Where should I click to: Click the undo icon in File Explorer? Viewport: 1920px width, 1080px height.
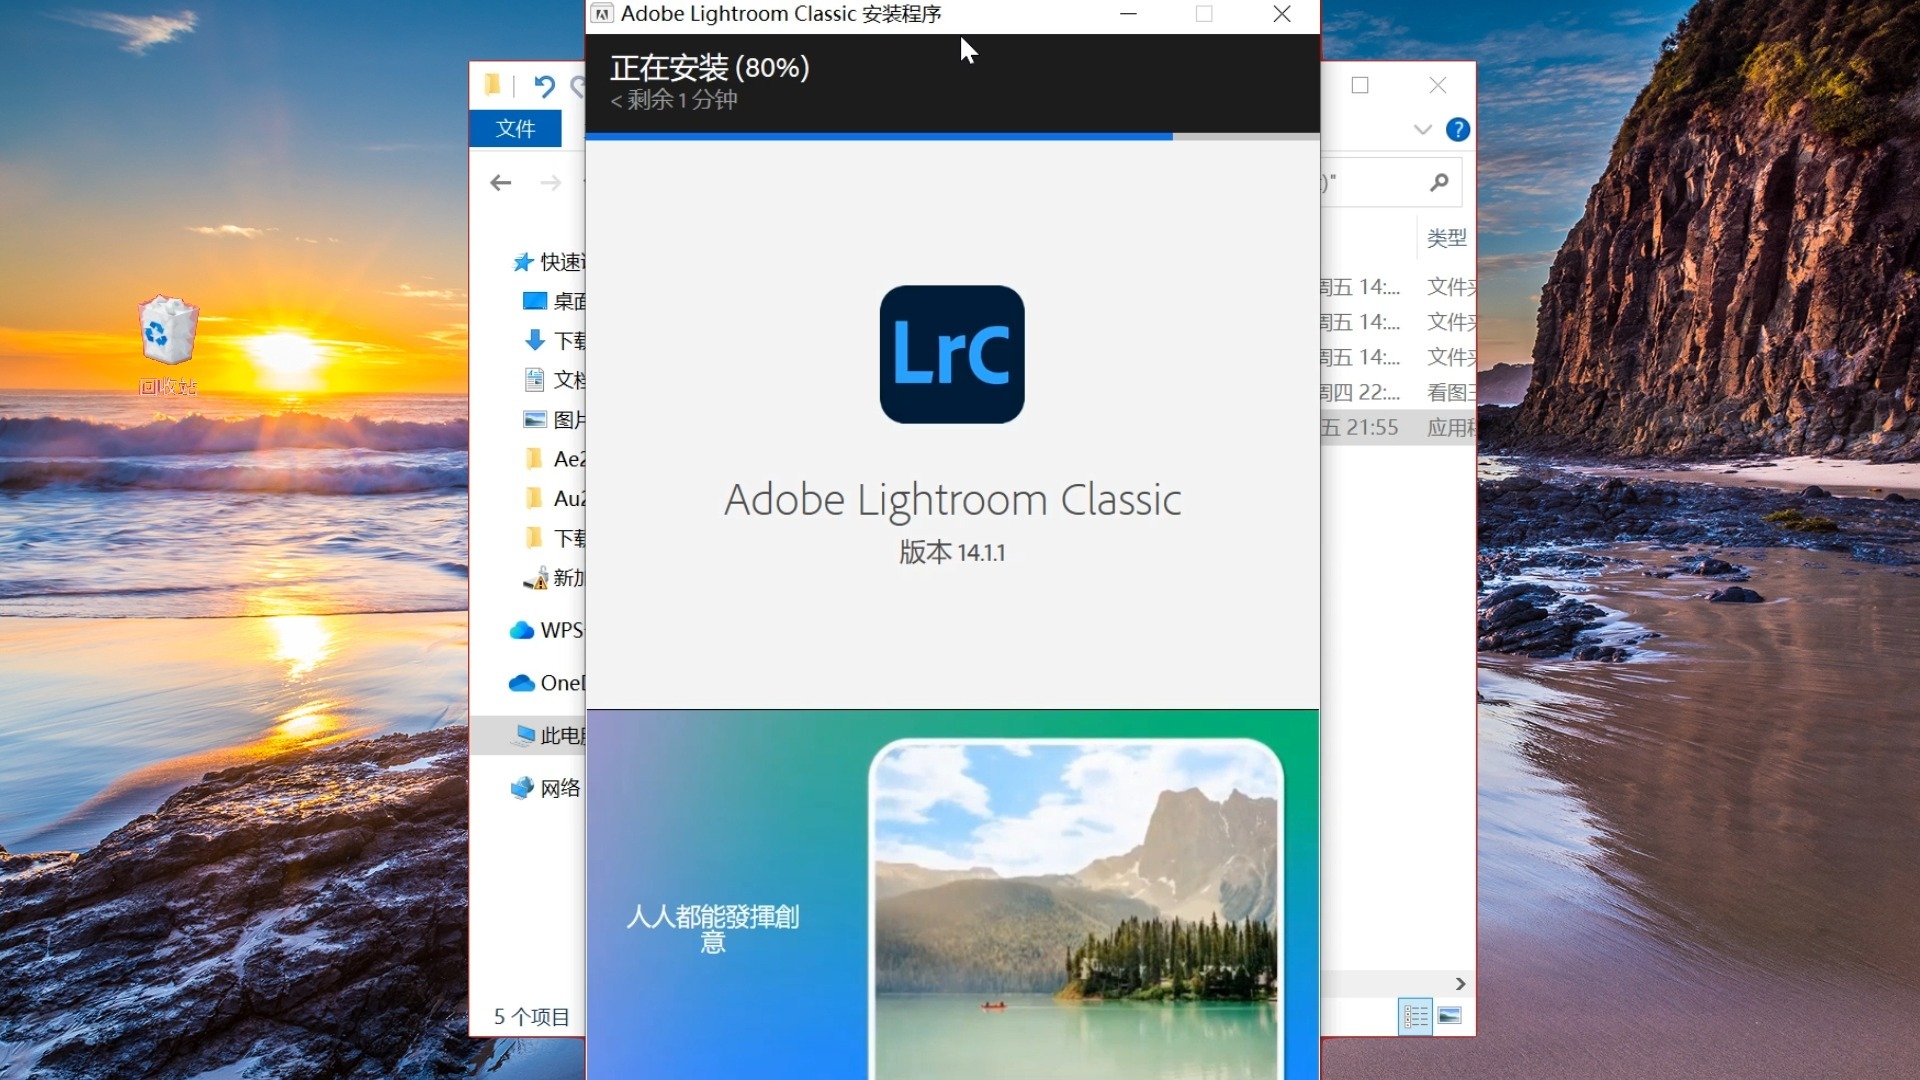[544, 86]
